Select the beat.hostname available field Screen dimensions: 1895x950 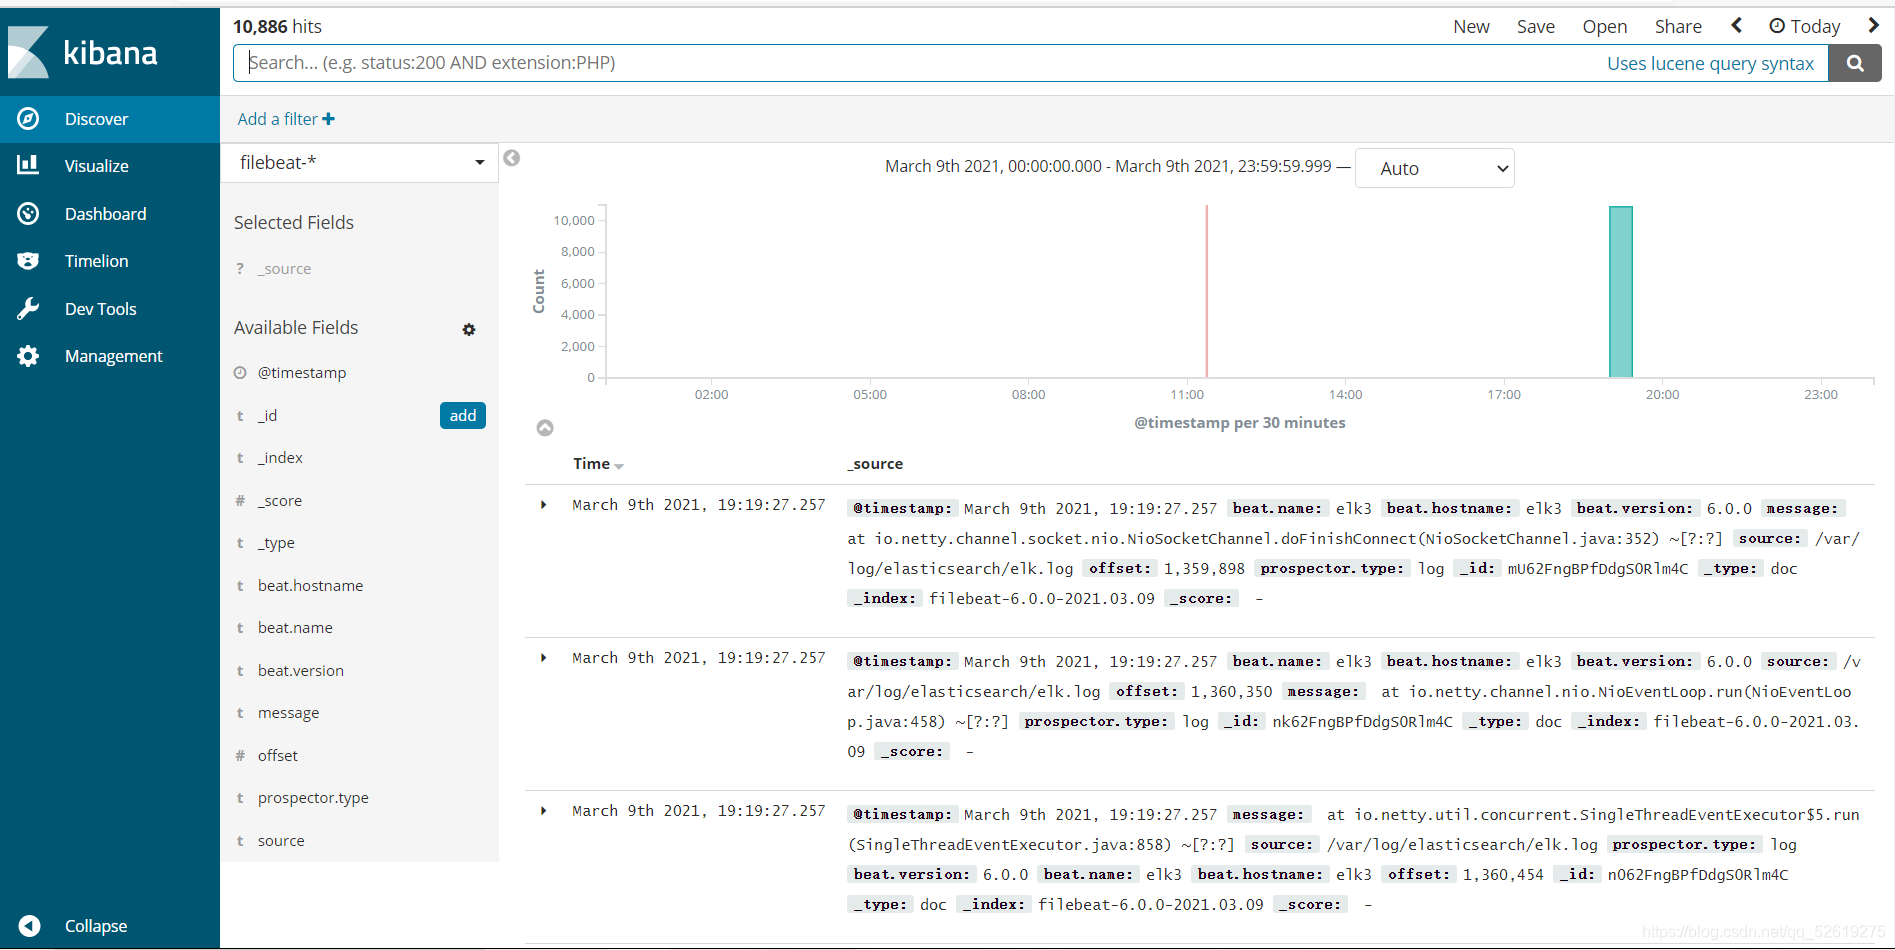coord(310,586)
